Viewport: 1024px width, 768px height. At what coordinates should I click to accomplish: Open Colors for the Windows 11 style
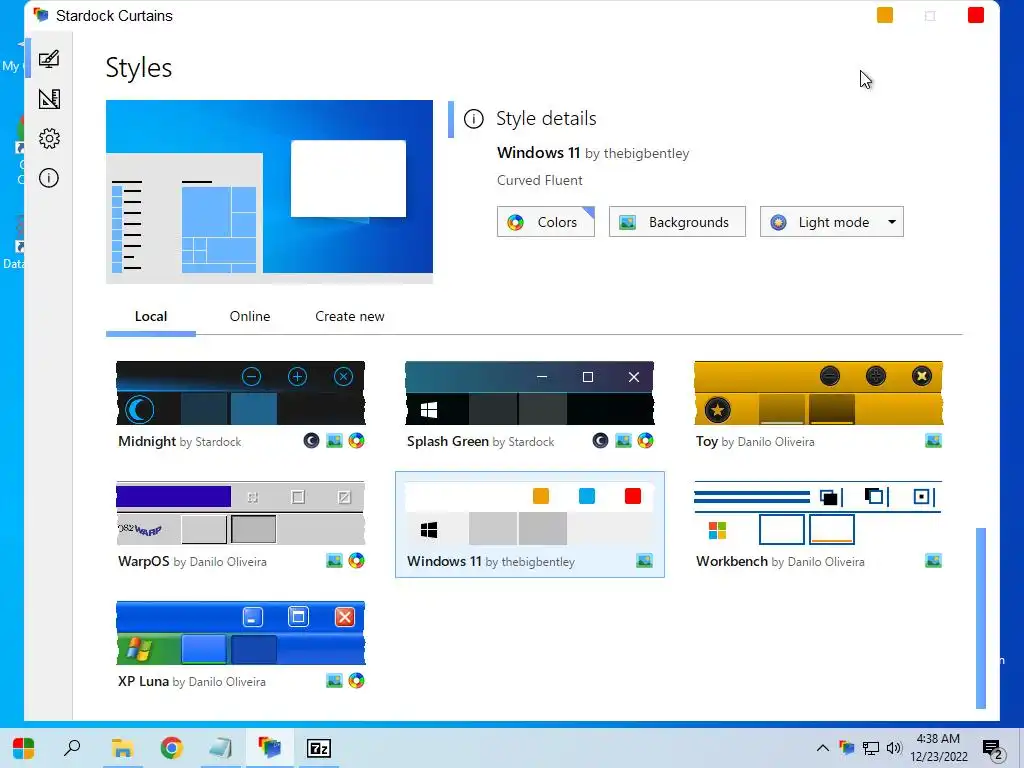[x=545, y=222]
